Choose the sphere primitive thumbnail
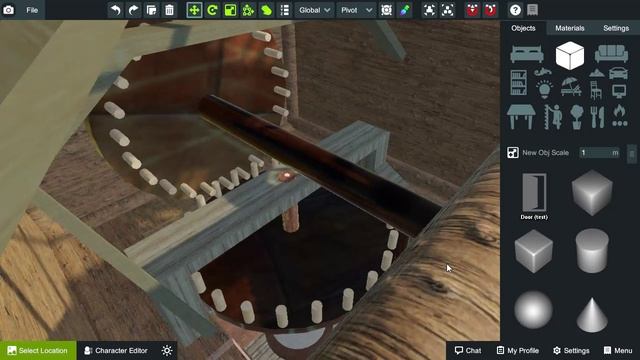The width and height of the screenshot is (640, 360). pos(533,310)
